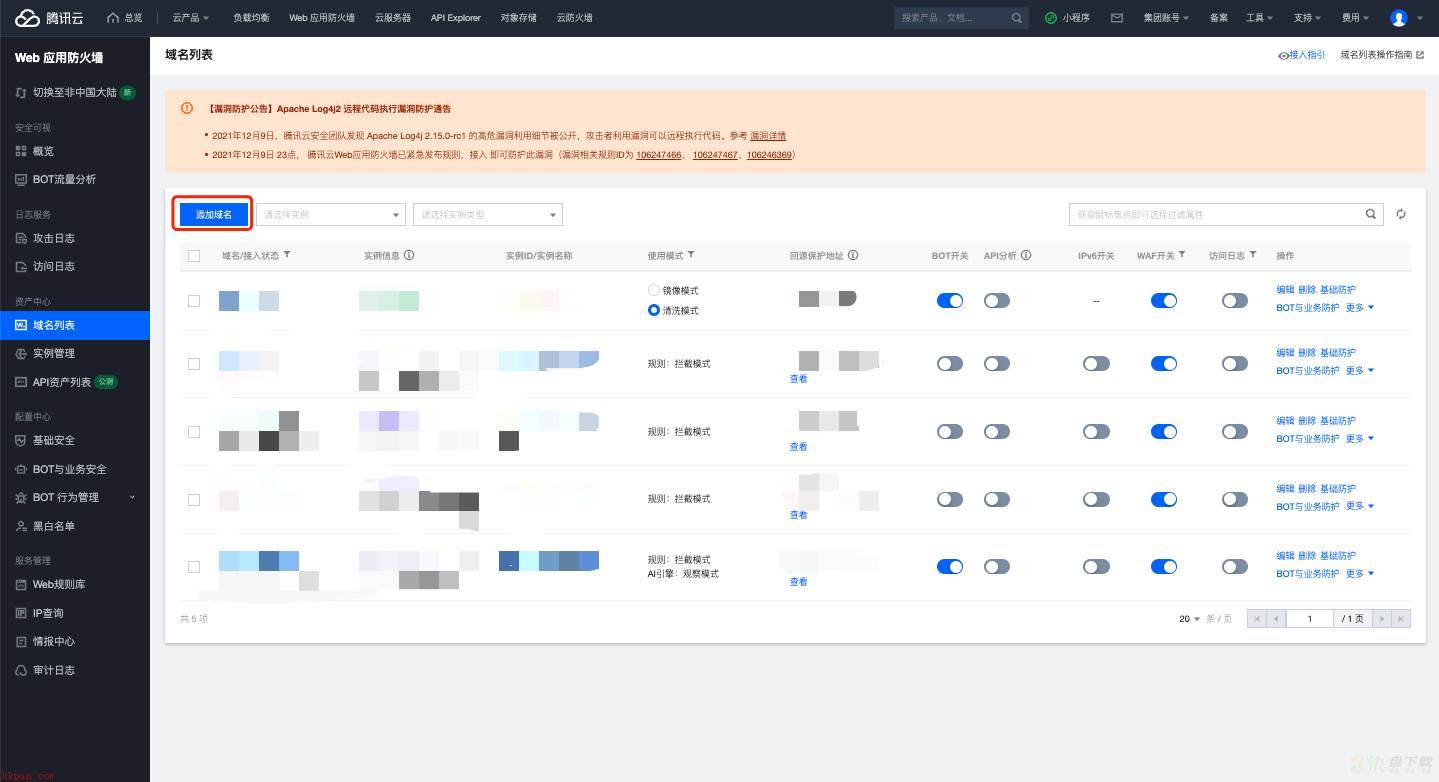1439x782 pixels.
Task: Click the search magnifier in top bar
Action: coord(1017,18)
